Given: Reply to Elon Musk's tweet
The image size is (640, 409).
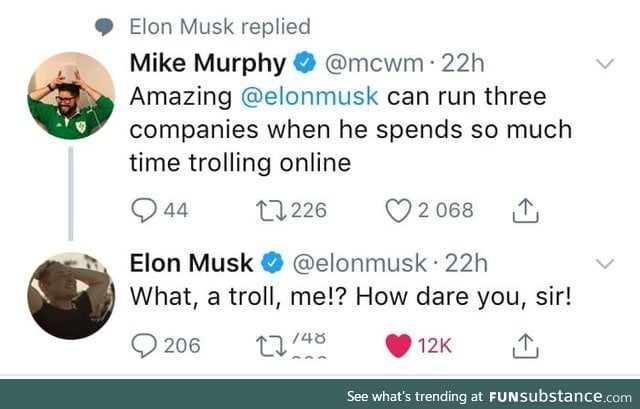Looking at the screenshot, I should (146, 345).
